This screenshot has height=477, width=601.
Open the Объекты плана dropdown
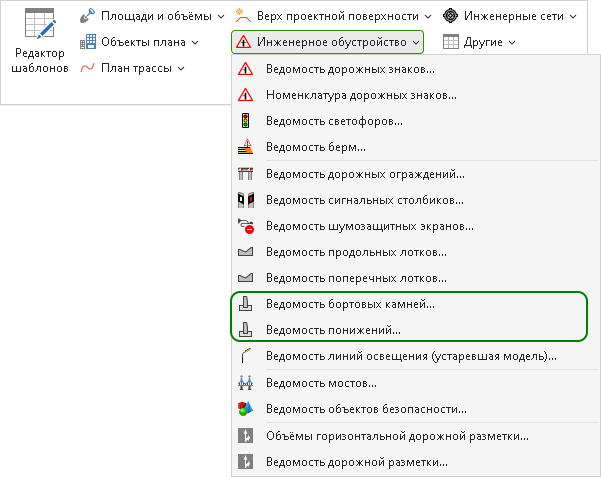139,42
